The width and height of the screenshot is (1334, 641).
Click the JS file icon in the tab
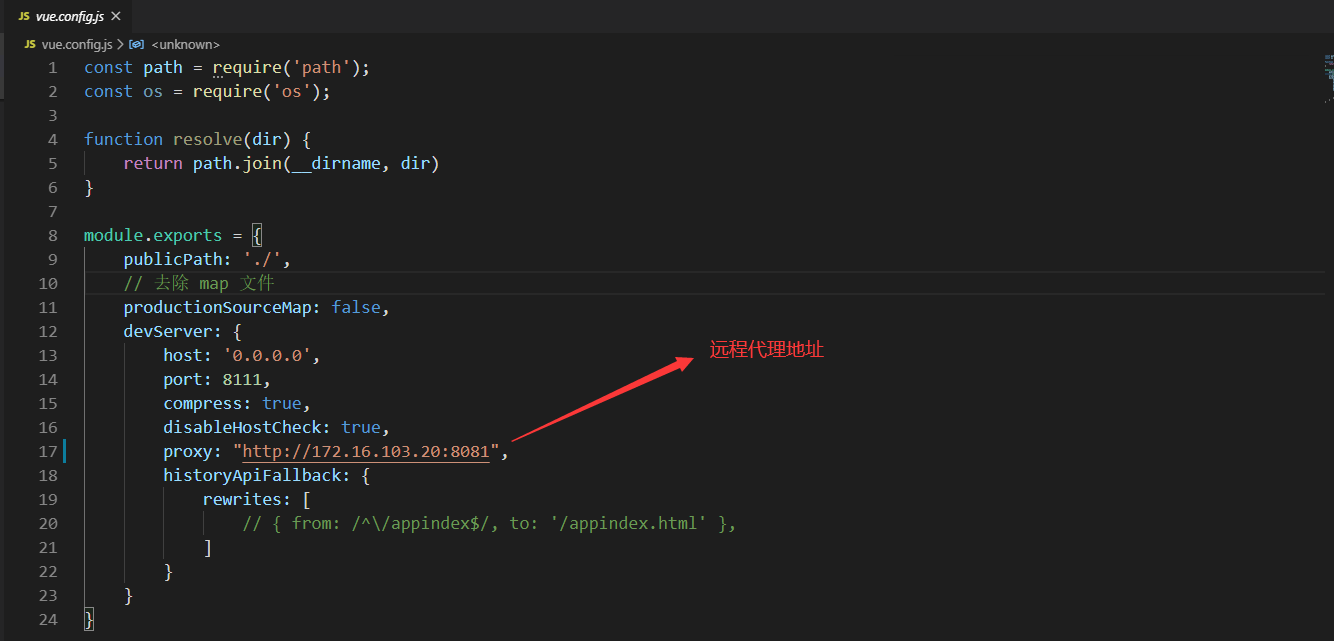click(x=24, y=17)
